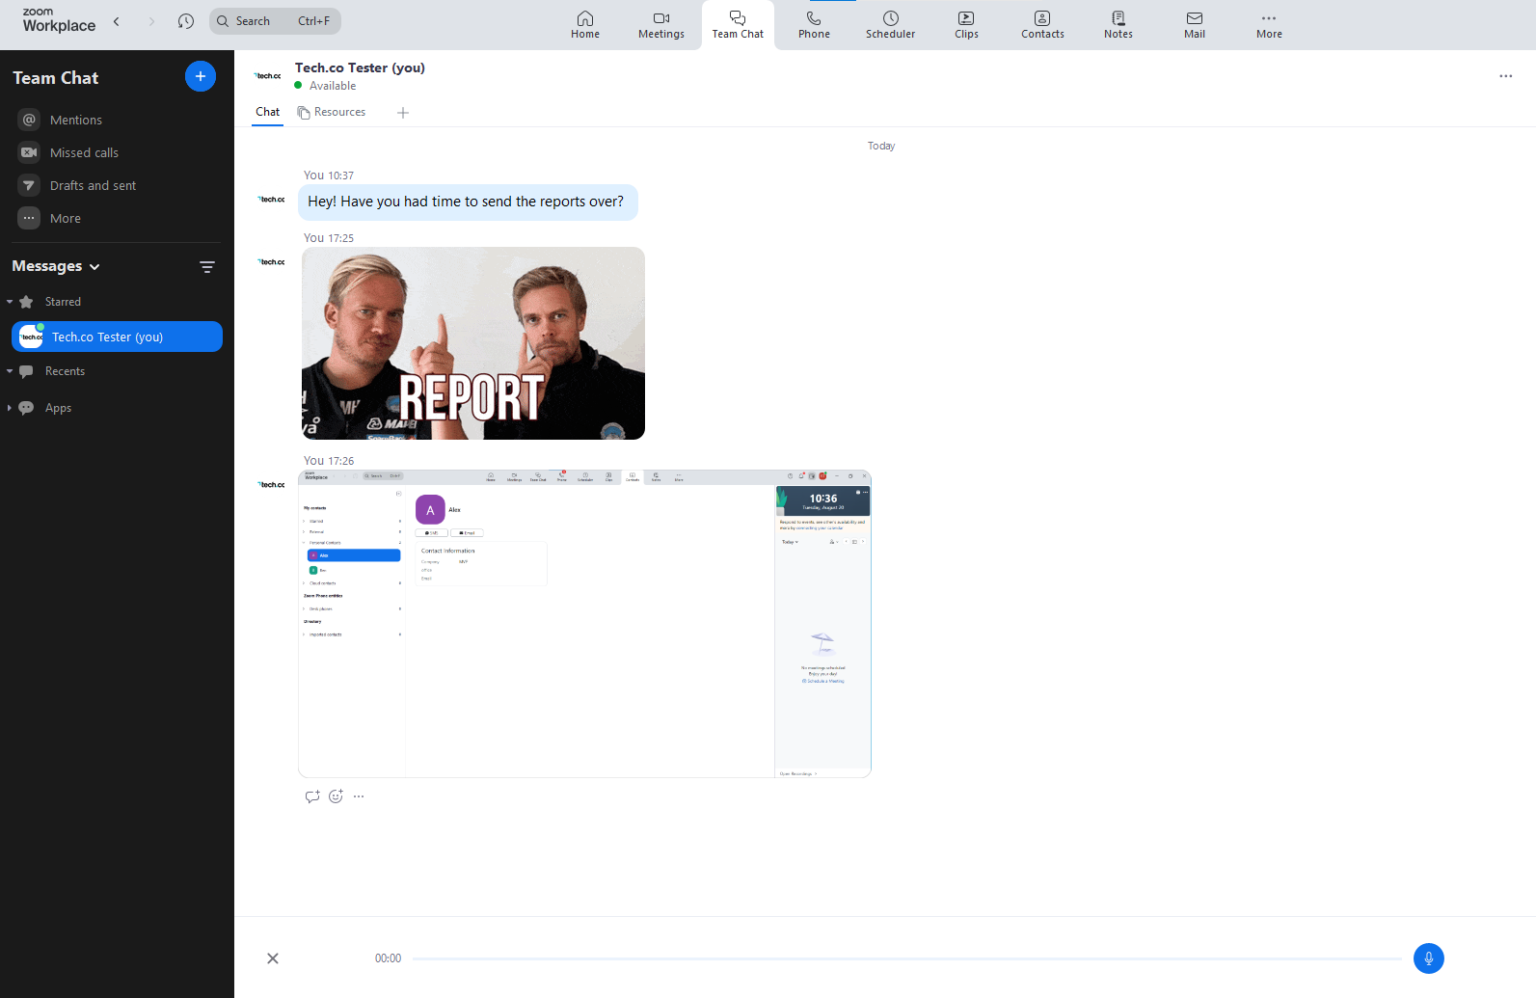Cancel voice recording with the X
This screenshot has height=998, width=1536.
pyautogui.click(x=273, y=958)
